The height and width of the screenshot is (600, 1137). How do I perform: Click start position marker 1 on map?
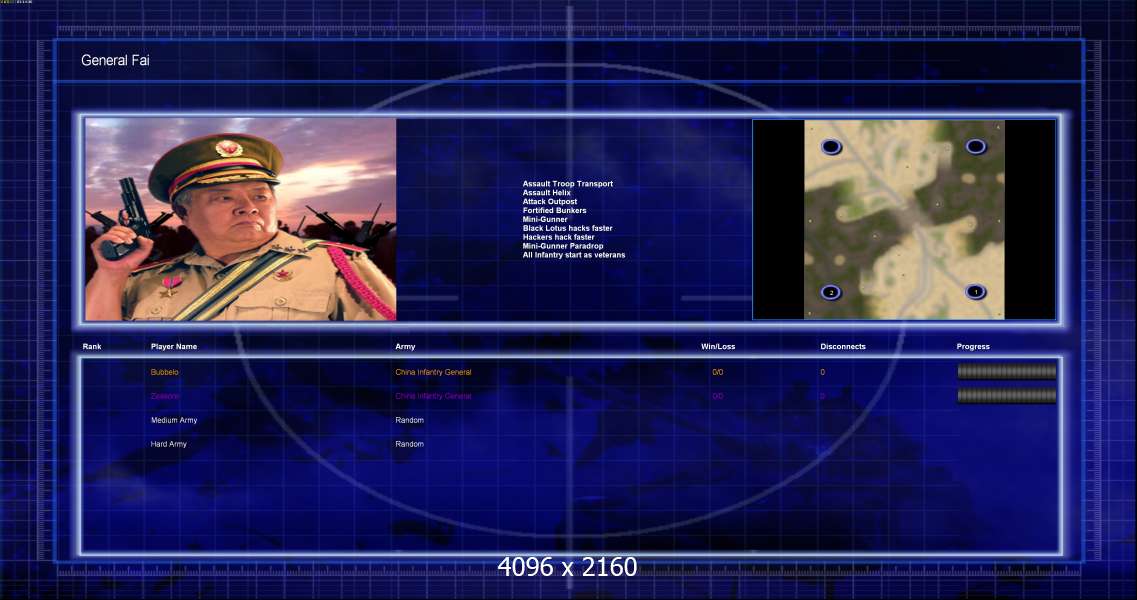(x=975, y=292)
